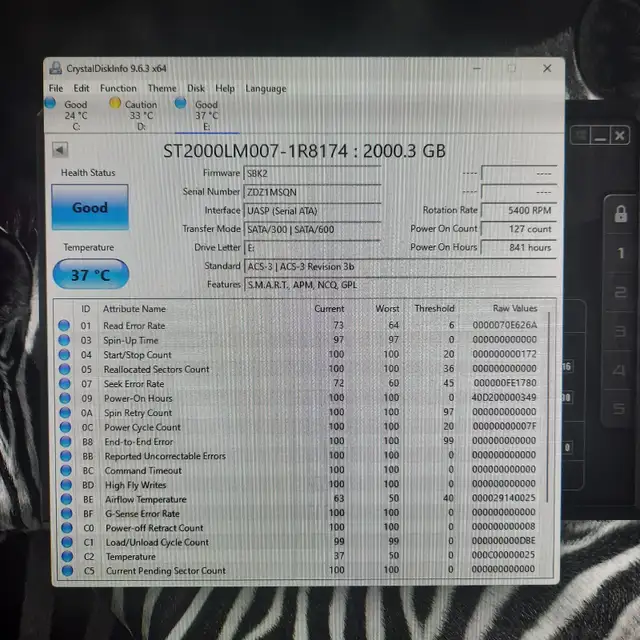Close the background window
Viewport: 640px width, 640px height.
point(620,135)
